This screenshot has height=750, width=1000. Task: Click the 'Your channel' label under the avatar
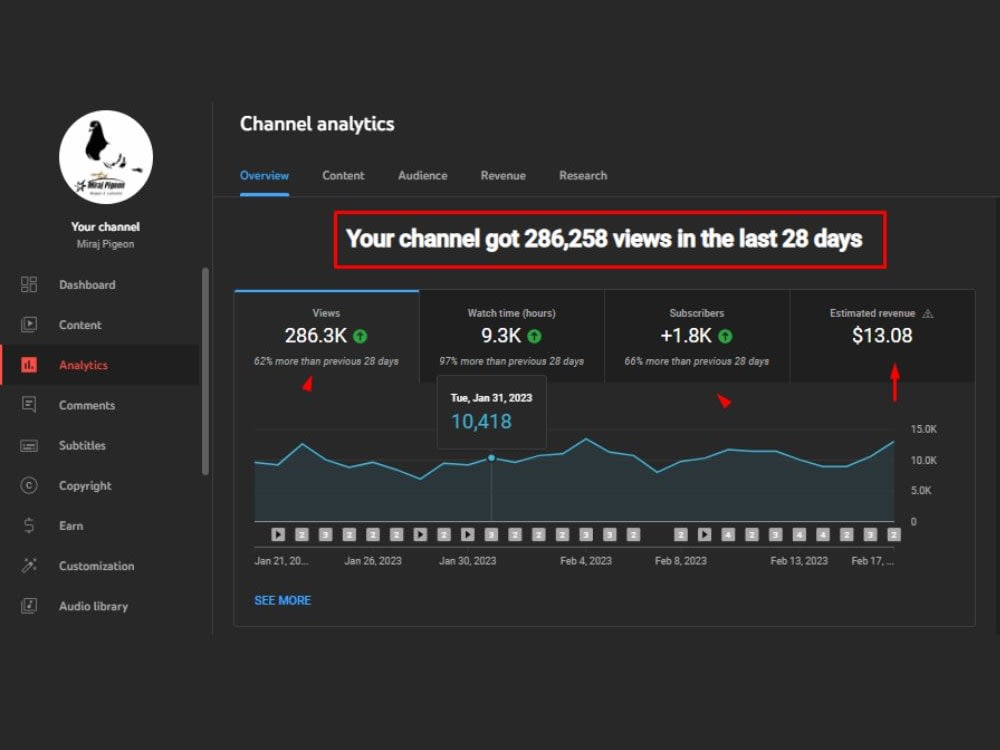point(105,226)
